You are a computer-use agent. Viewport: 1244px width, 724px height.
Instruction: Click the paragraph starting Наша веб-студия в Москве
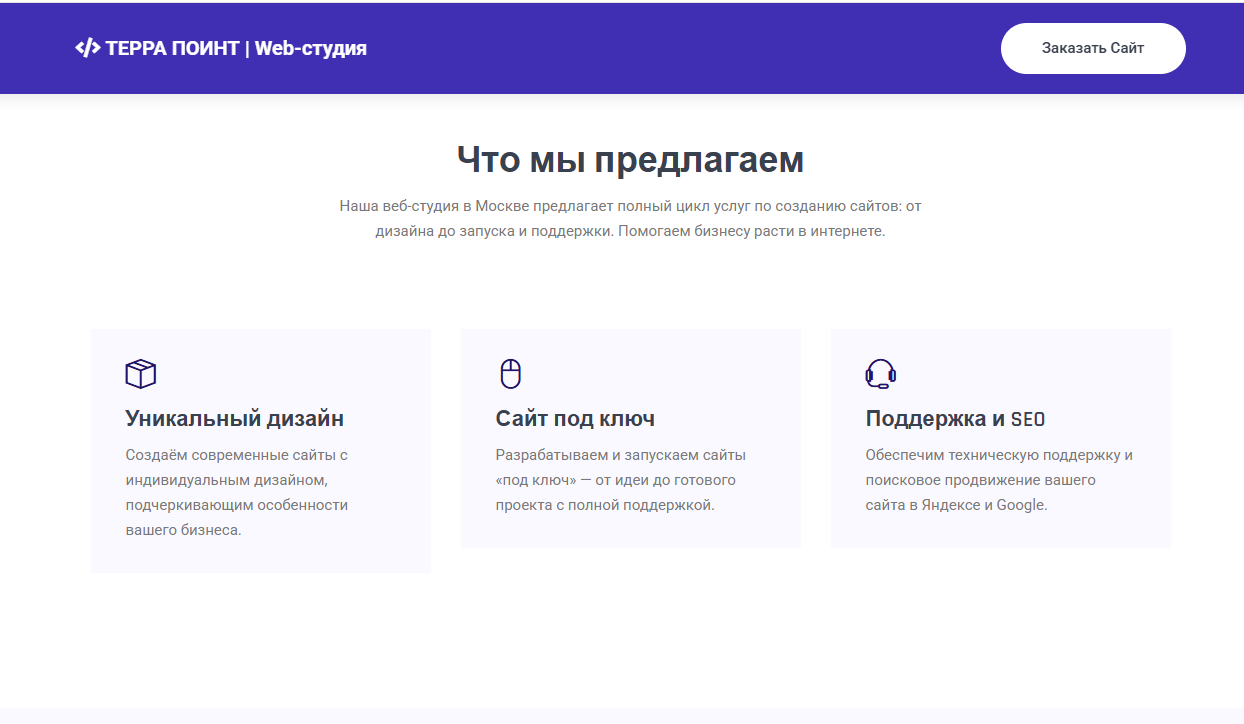[630, 218]
